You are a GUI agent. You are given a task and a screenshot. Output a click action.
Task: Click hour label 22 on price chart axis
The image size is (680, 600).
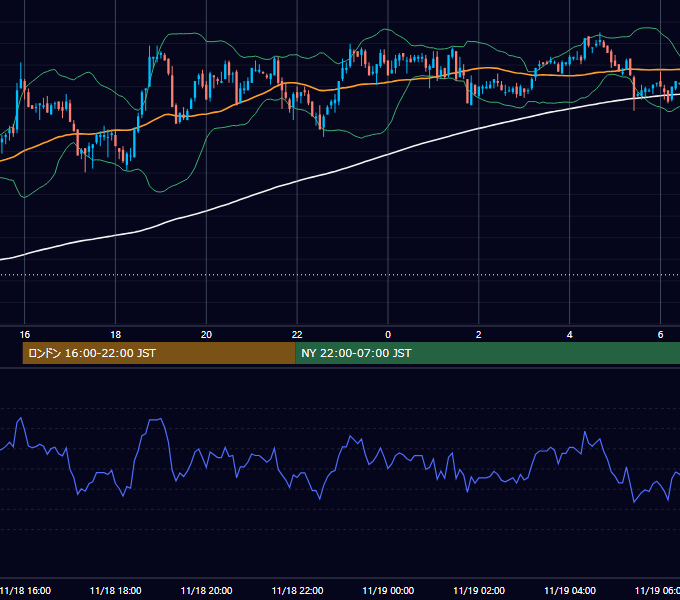tap(297, 335)
